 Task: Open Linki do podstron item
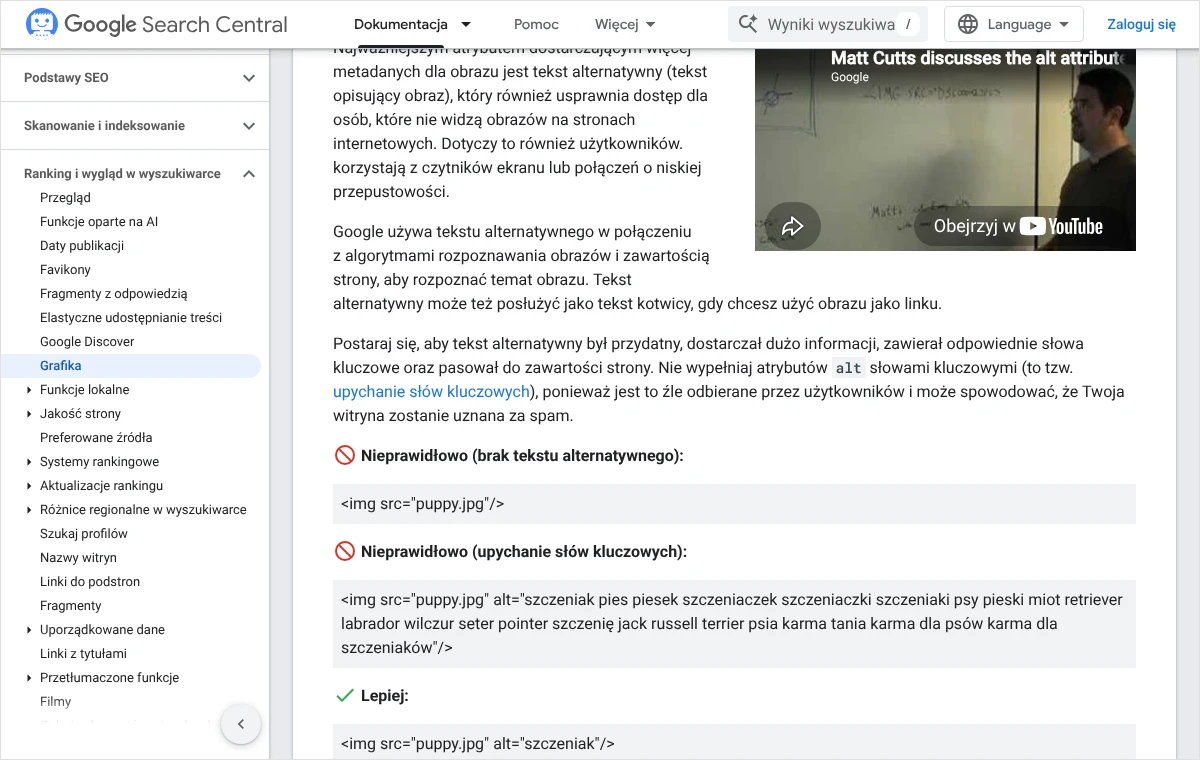click(x=90, y=582)
